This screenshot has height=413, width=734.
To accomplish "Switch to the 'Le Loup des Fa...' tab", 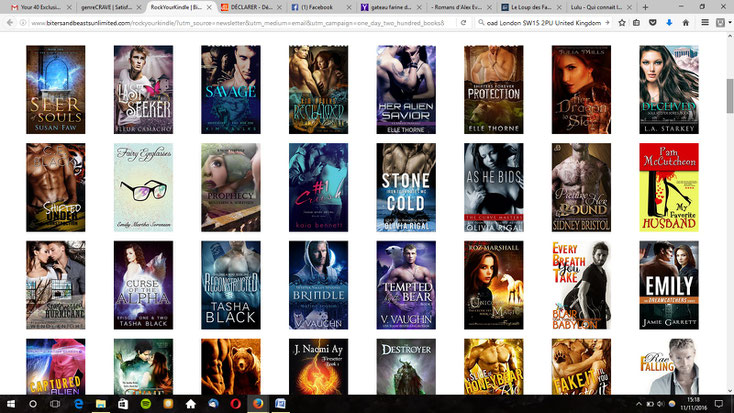I will tap(531, 7).
